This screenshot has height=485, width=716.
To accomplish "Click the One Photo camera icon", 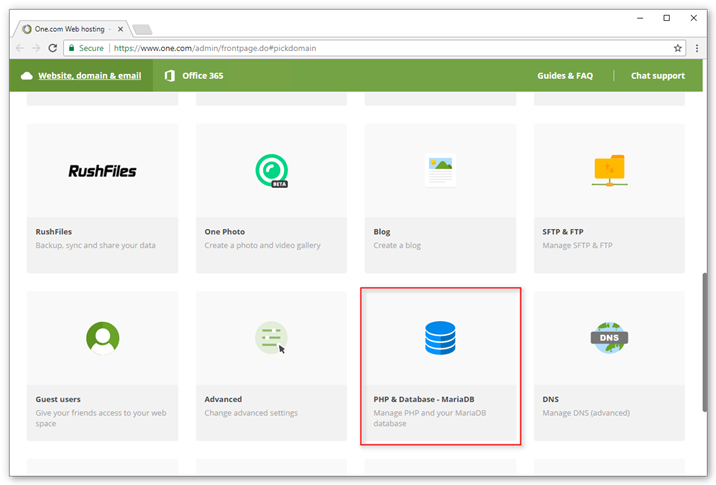I will [x=272, y=171].
